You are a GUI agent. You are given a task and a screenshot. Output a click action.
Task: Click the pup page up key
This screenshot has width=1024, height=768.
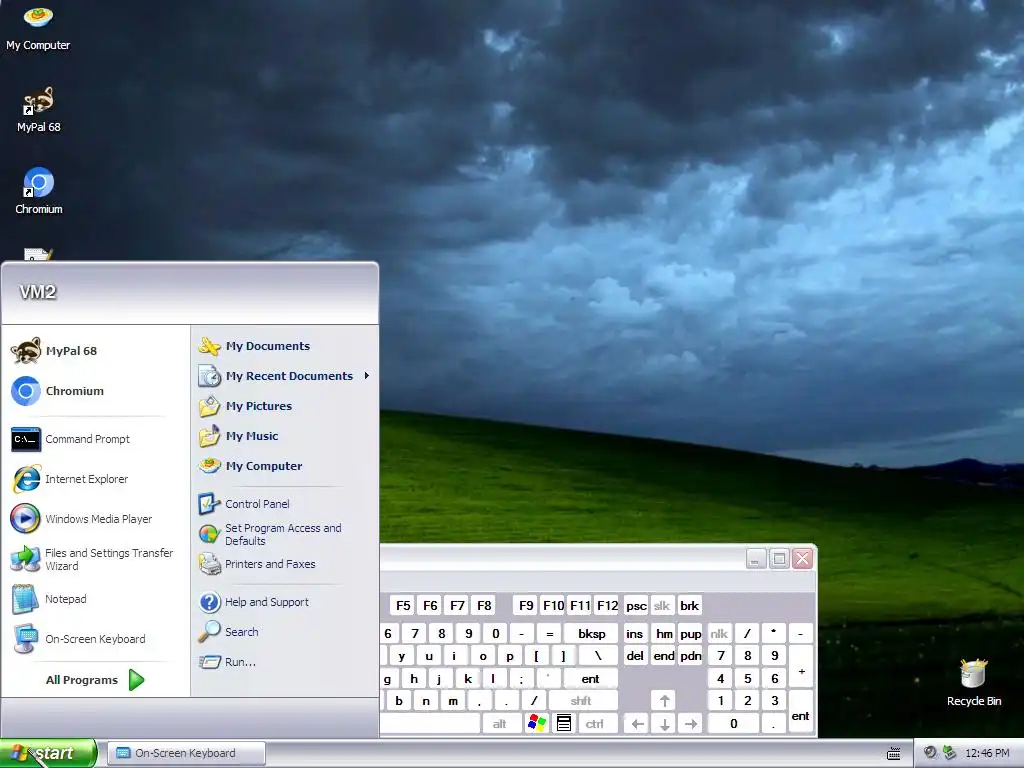(691, 633)
